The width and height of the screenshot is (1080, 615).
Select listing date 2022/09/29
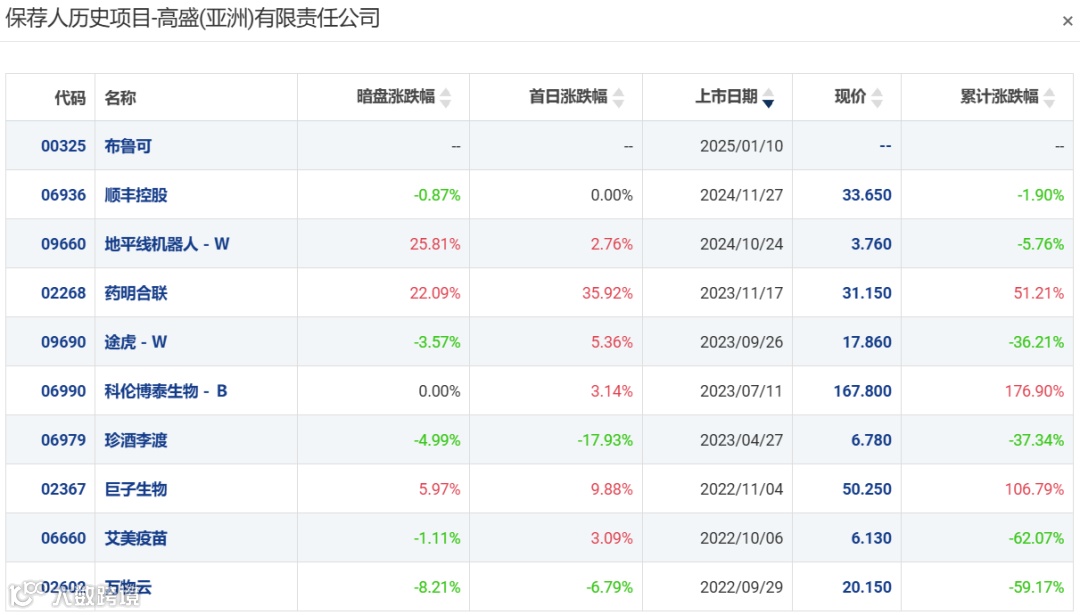pos(741,587)
